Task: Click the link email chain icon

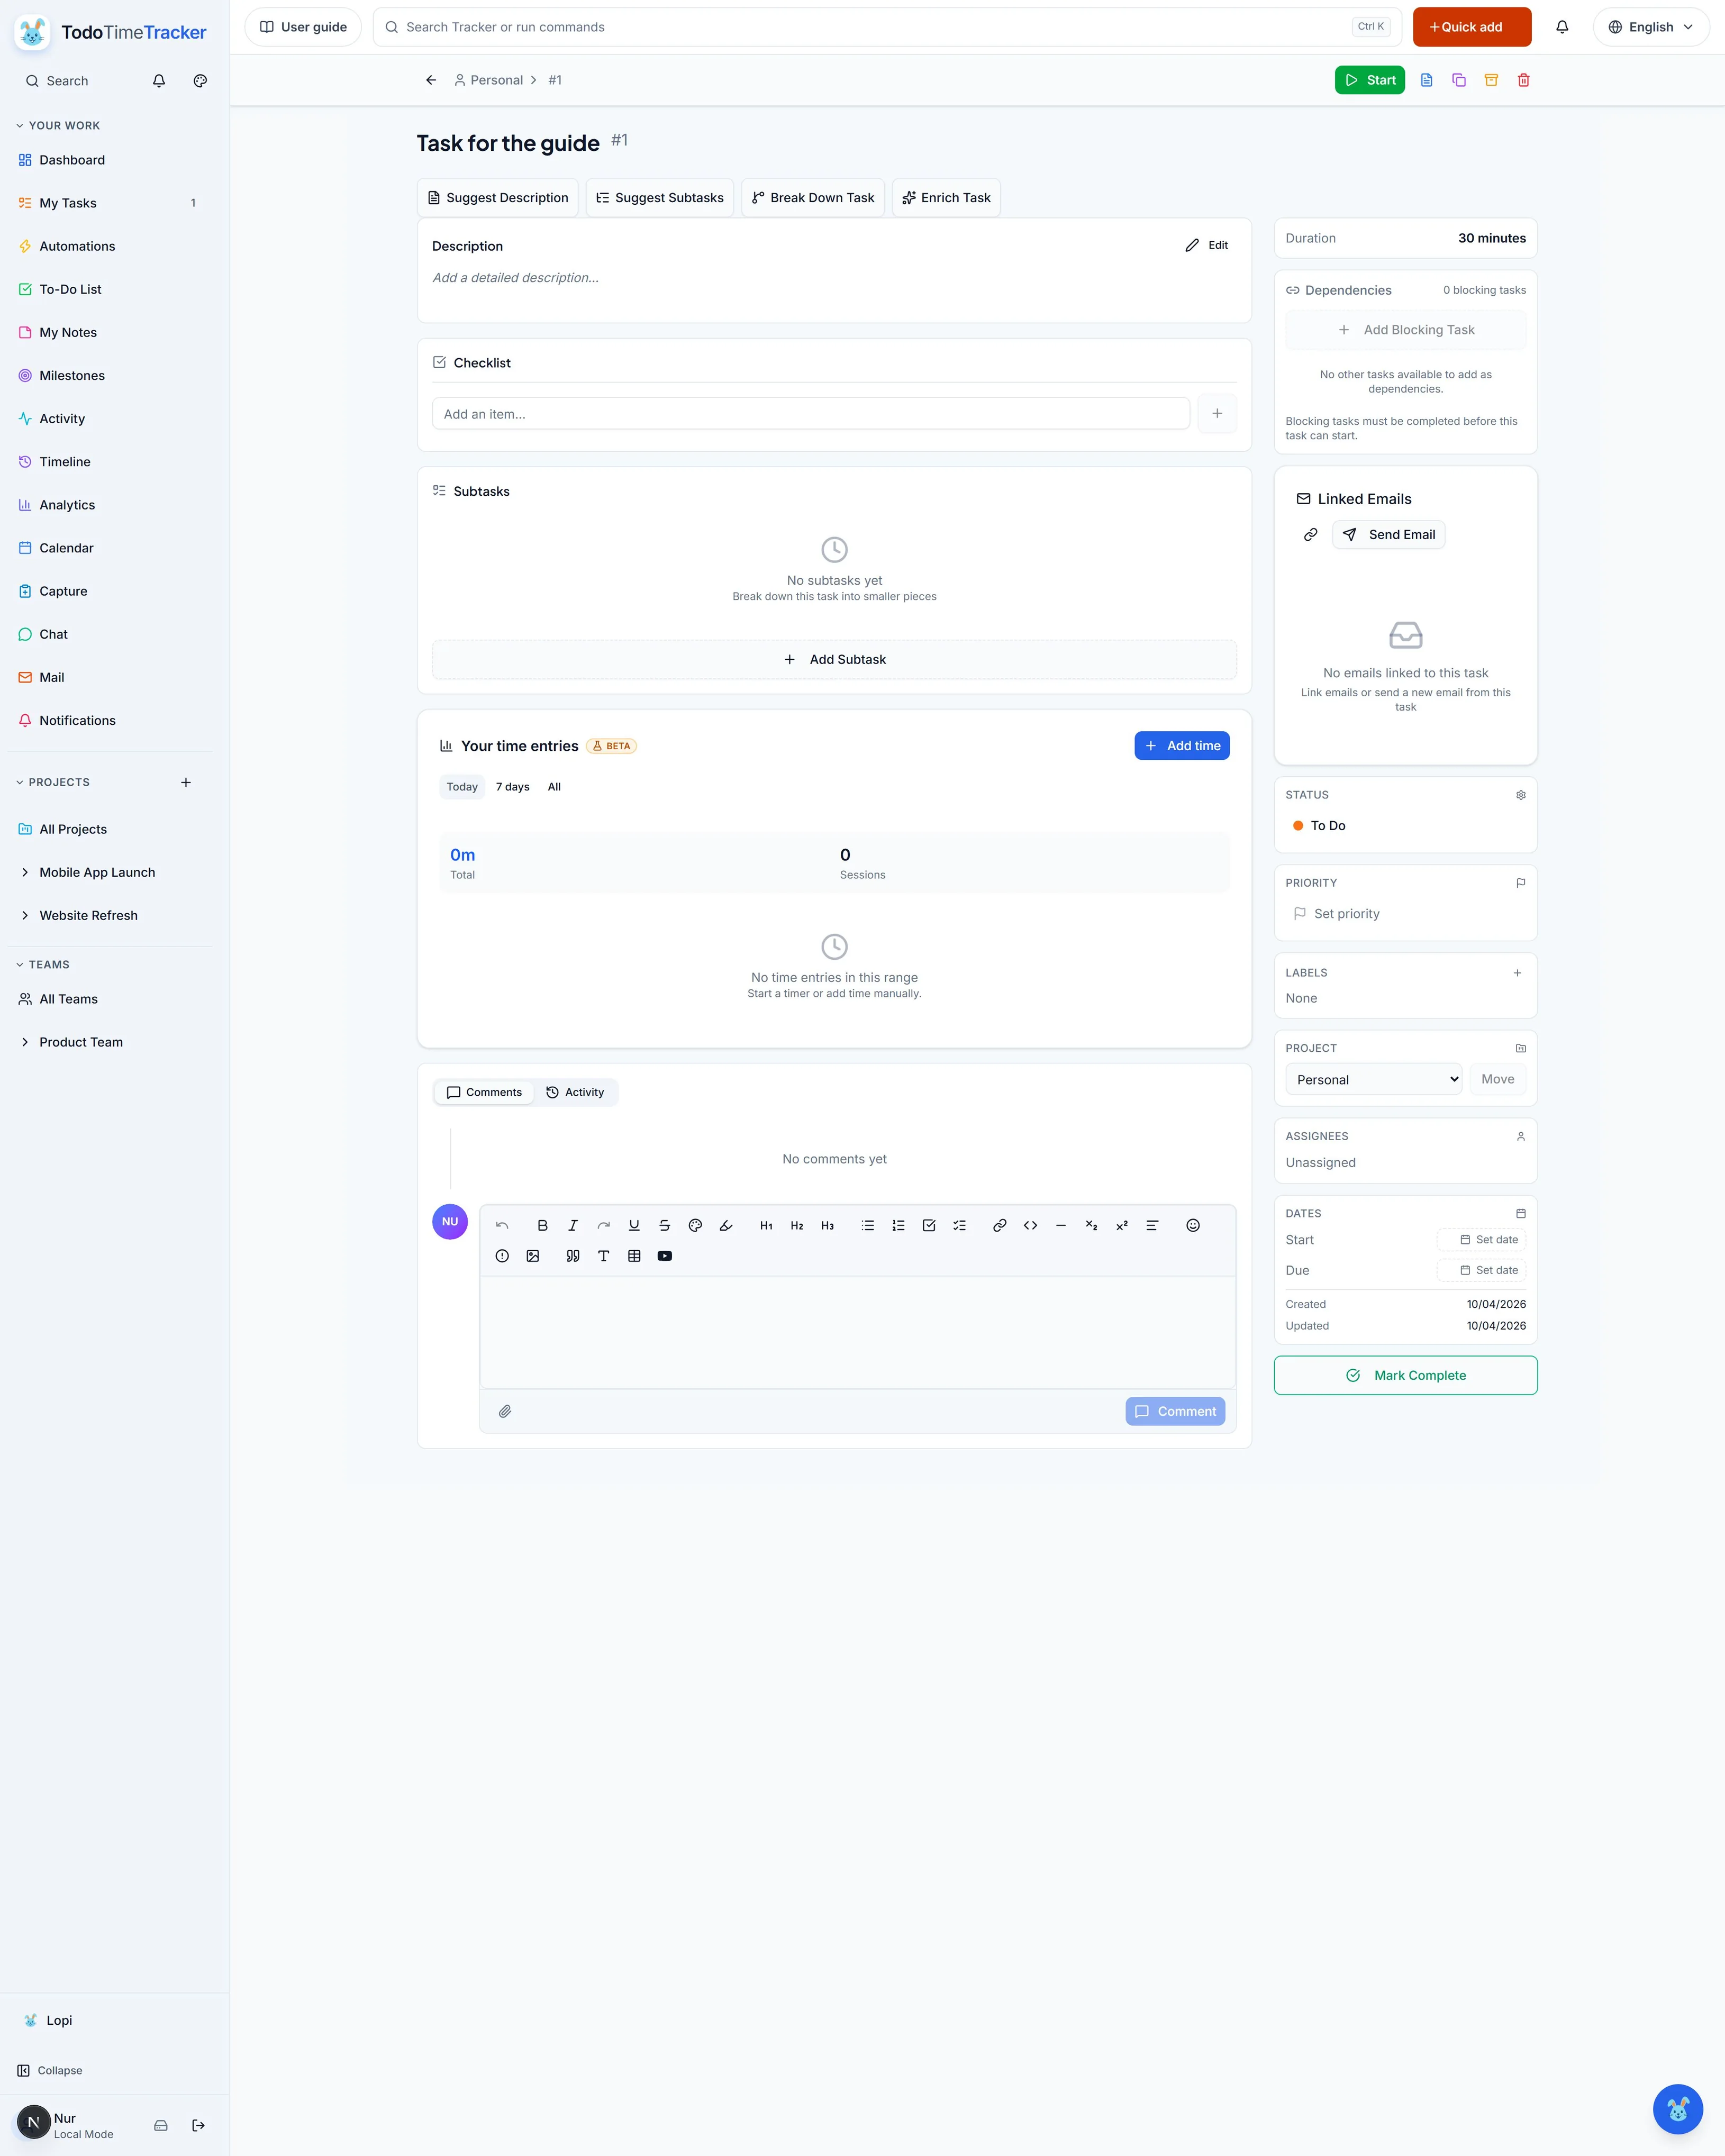Action: coord(1310,535)
